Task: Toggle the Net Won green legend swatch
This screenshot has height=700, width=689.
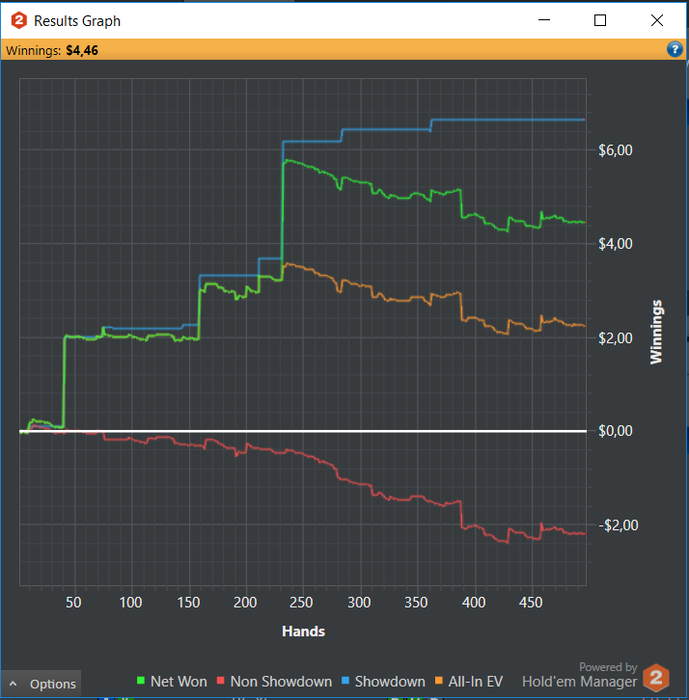Action: point(141,681)
